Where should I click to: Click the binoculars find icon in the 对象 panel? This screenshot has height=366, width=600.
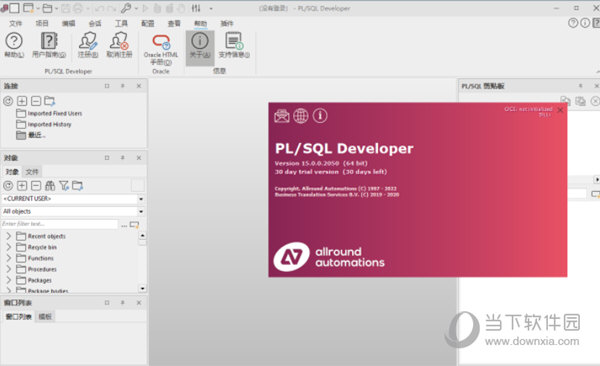pos(50,186)
